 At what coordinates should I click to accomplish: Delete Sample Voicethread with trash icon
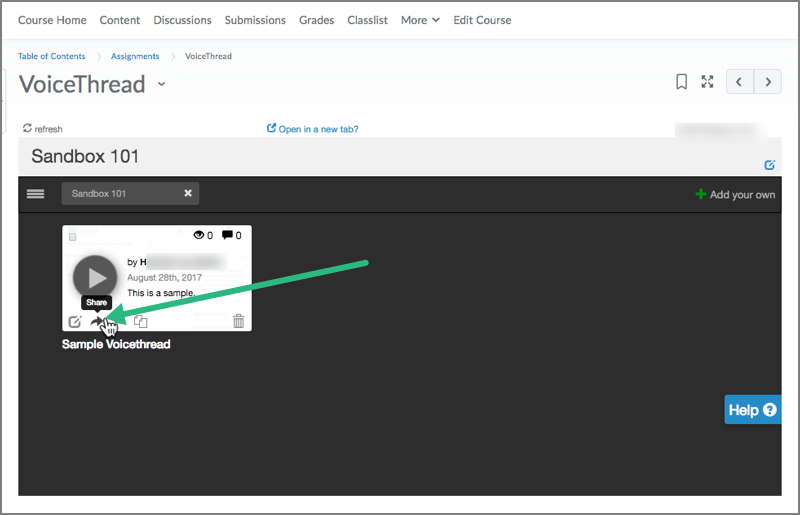238,321
